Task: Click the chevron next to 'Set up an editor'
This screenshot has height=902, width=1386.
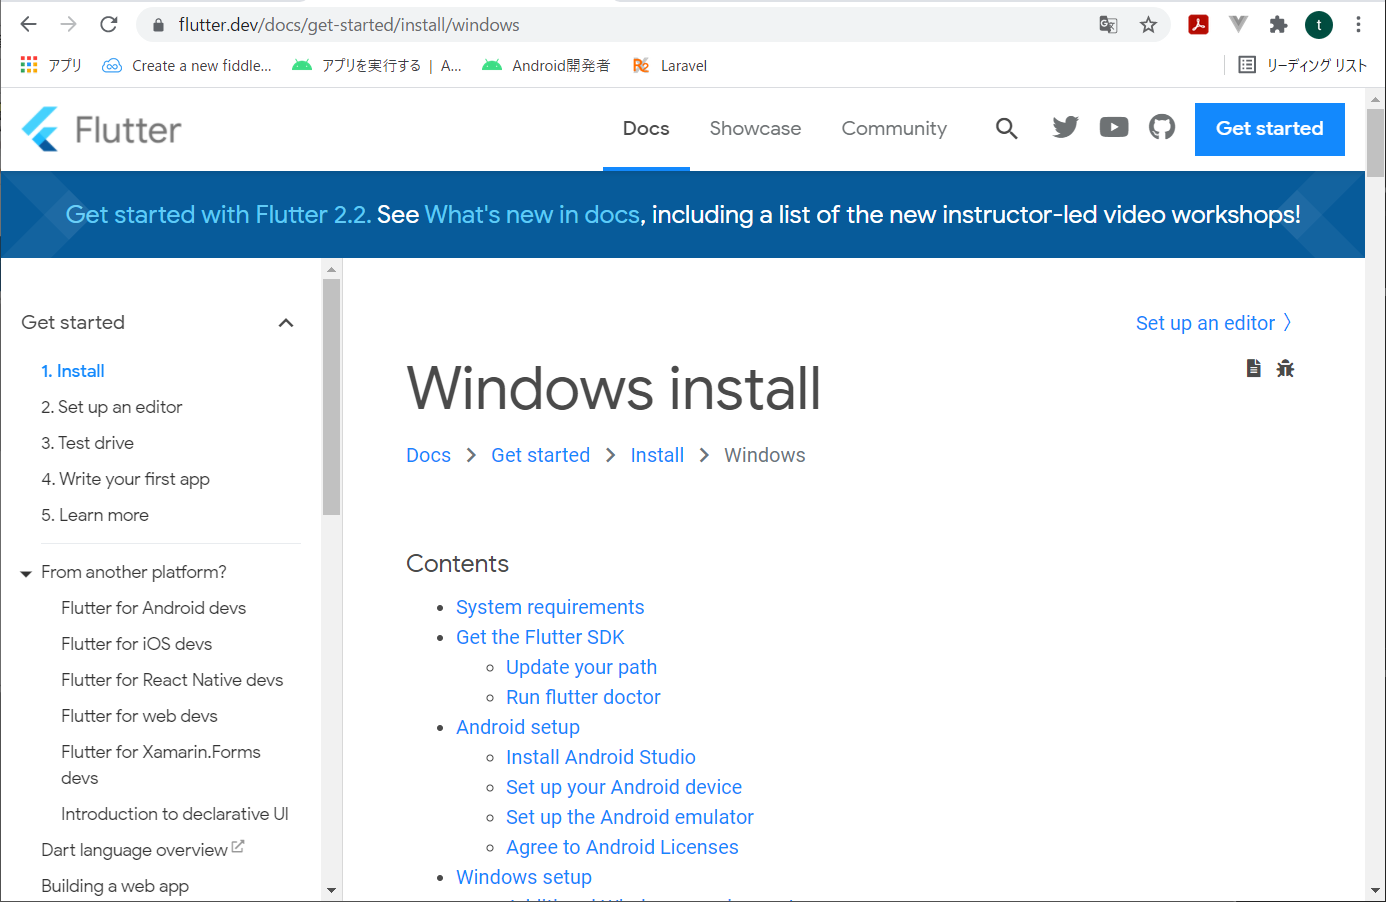Action: 1287,322
